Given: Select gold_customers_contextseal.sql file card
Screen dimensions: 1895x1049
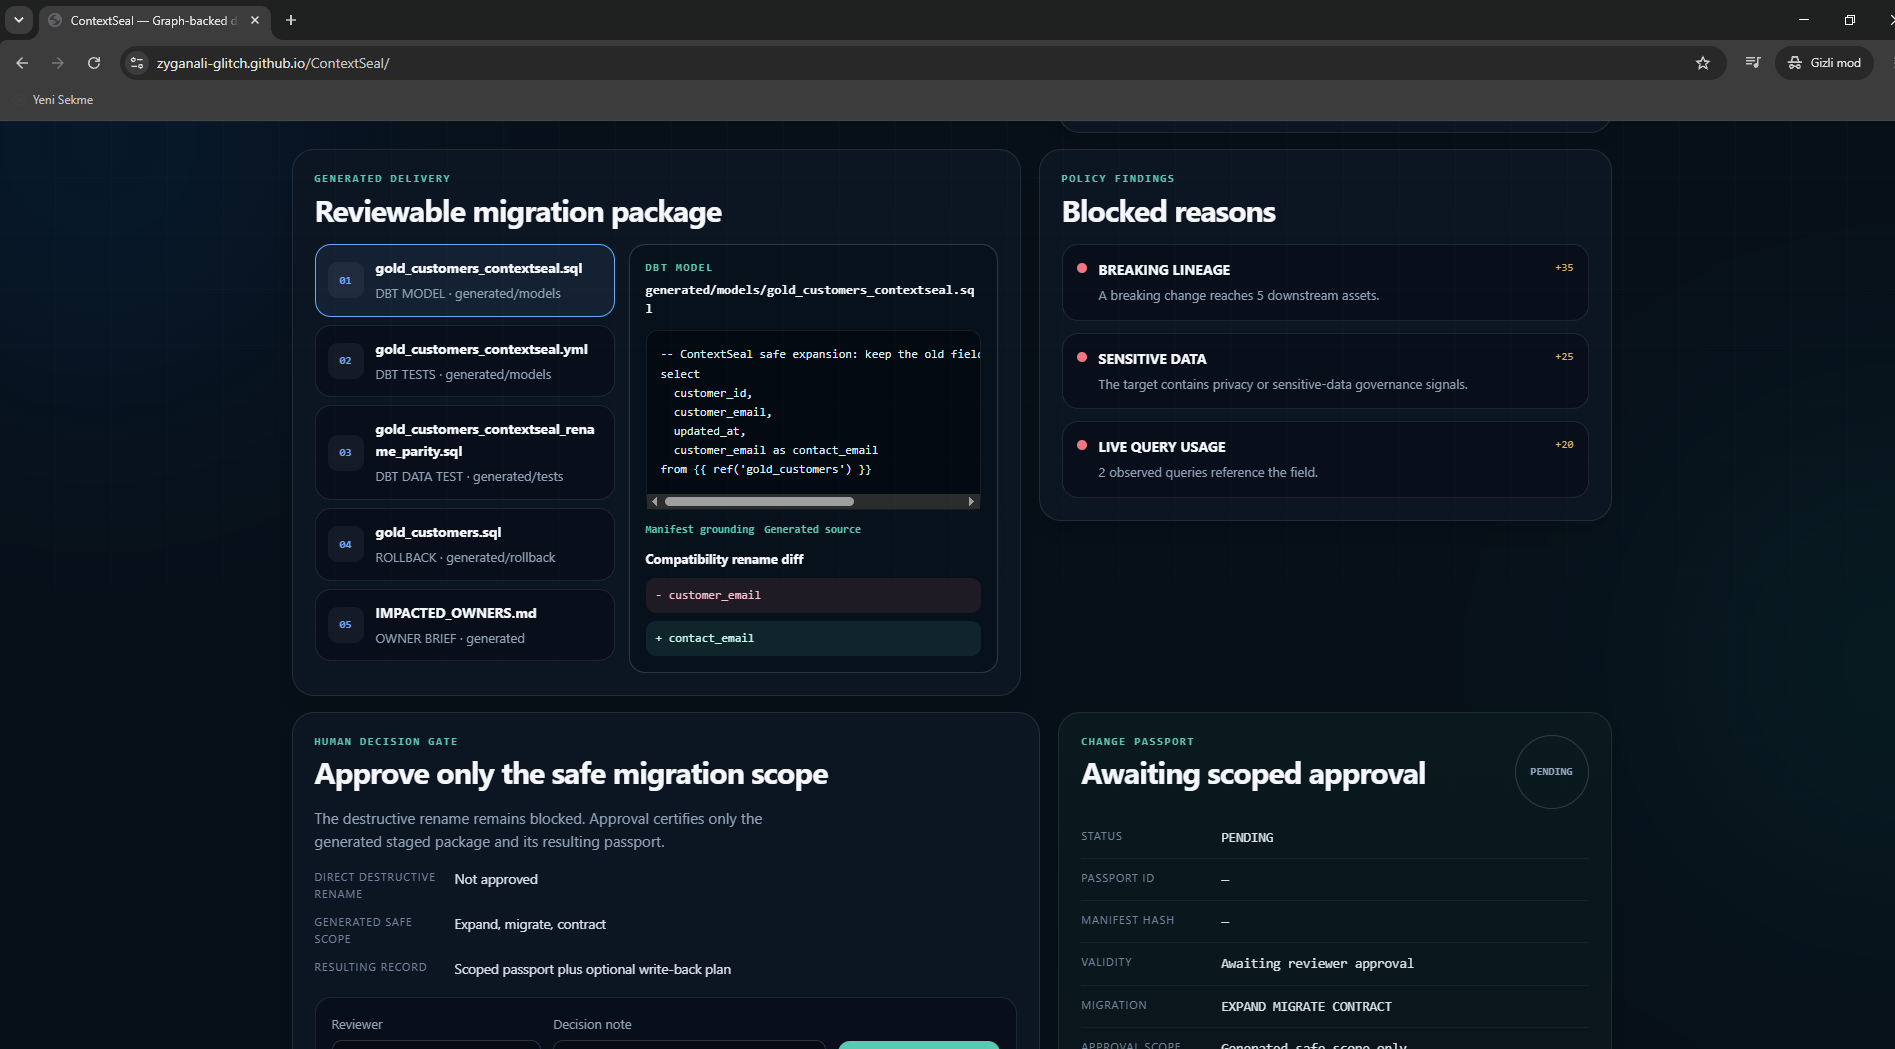Looking at the screenshot, I should tap(465, 280).
